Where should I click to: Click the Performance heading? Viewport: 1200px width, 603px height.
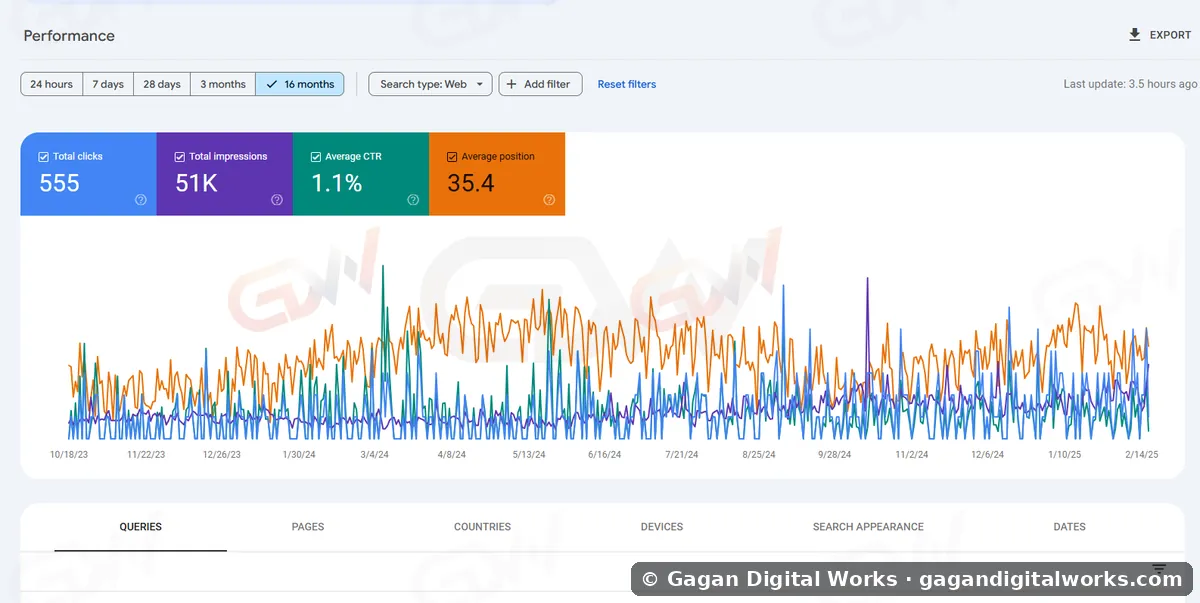(x=69, y=36)
